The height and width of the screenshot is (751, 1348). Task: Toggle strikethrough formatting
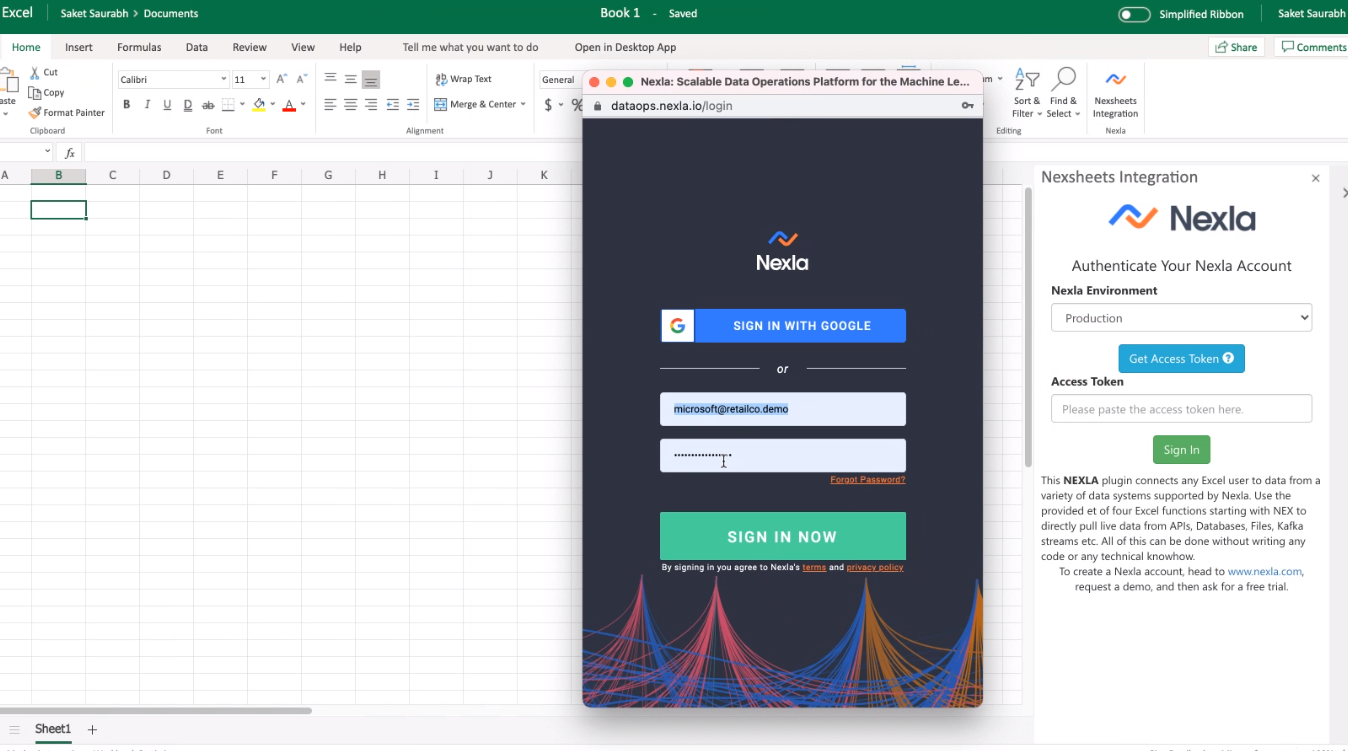(208, 105)
